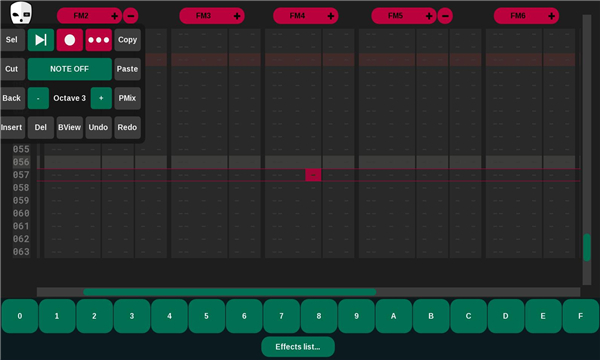This screenshot has height=360, width=600.
Task: Click the skull logo icon
Action: coord(21,13)
